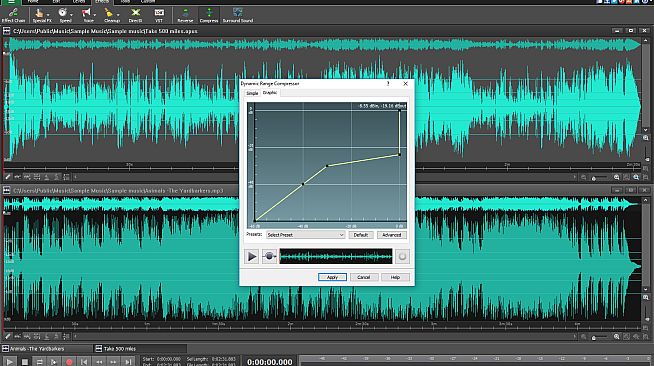Open the Cleanup tool
Screen dimensions: 654x366
click(111, 15)
